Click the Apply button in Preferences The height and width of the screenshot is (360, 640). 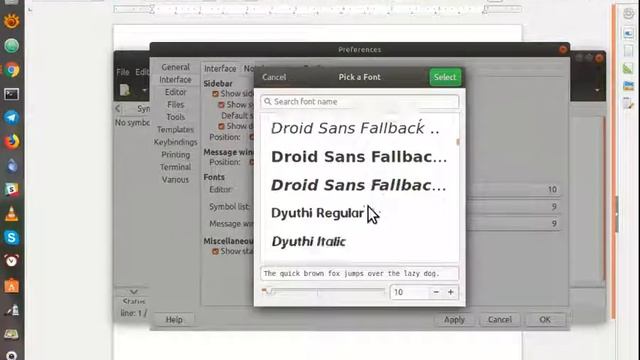(454, 320)
